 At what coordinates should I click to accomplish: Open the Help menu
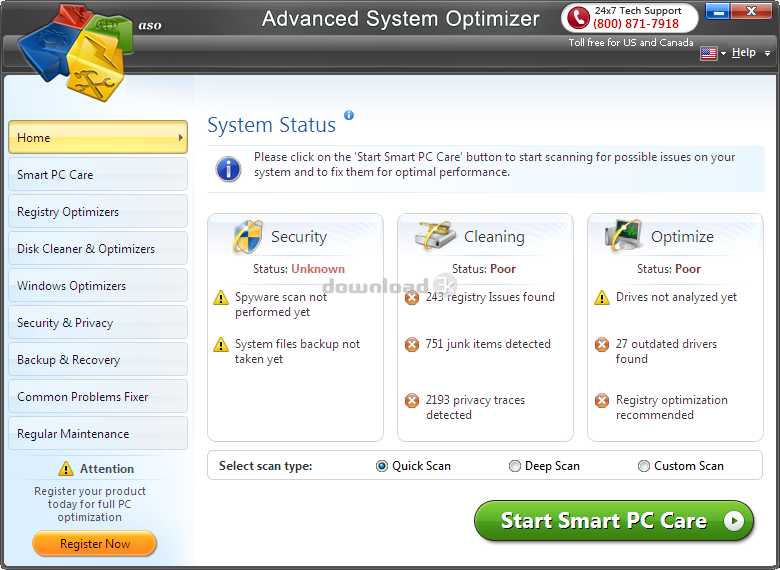(744, 52)
